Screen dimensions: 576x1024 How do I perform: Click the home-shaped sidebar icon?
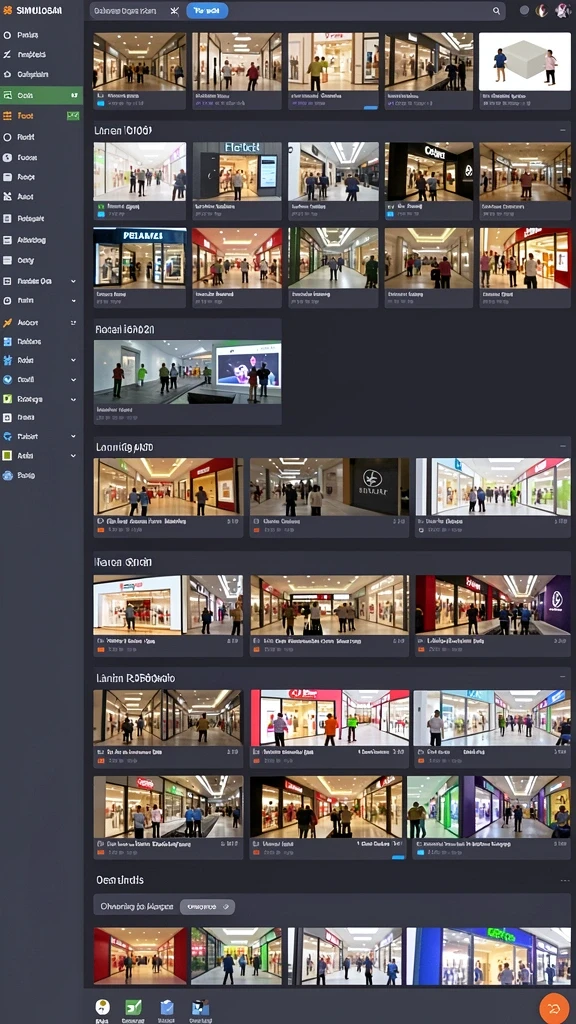click(x=7, y=74)
